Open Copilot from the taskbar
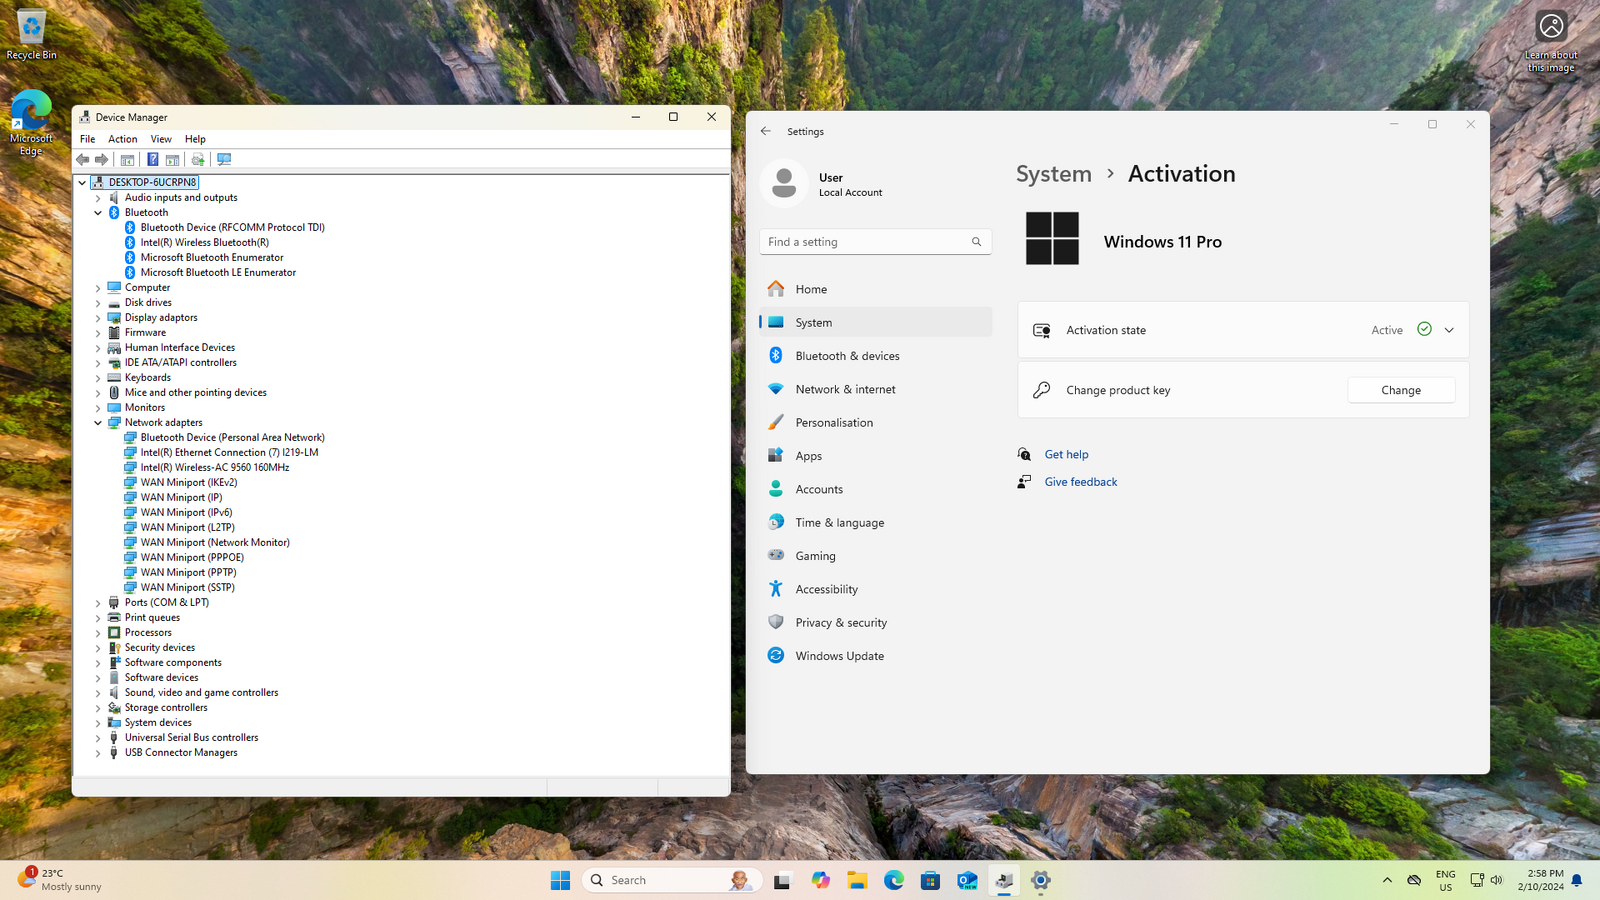Image resolution: width=1600 pixels, height=900 pixels. coord(821,880)
